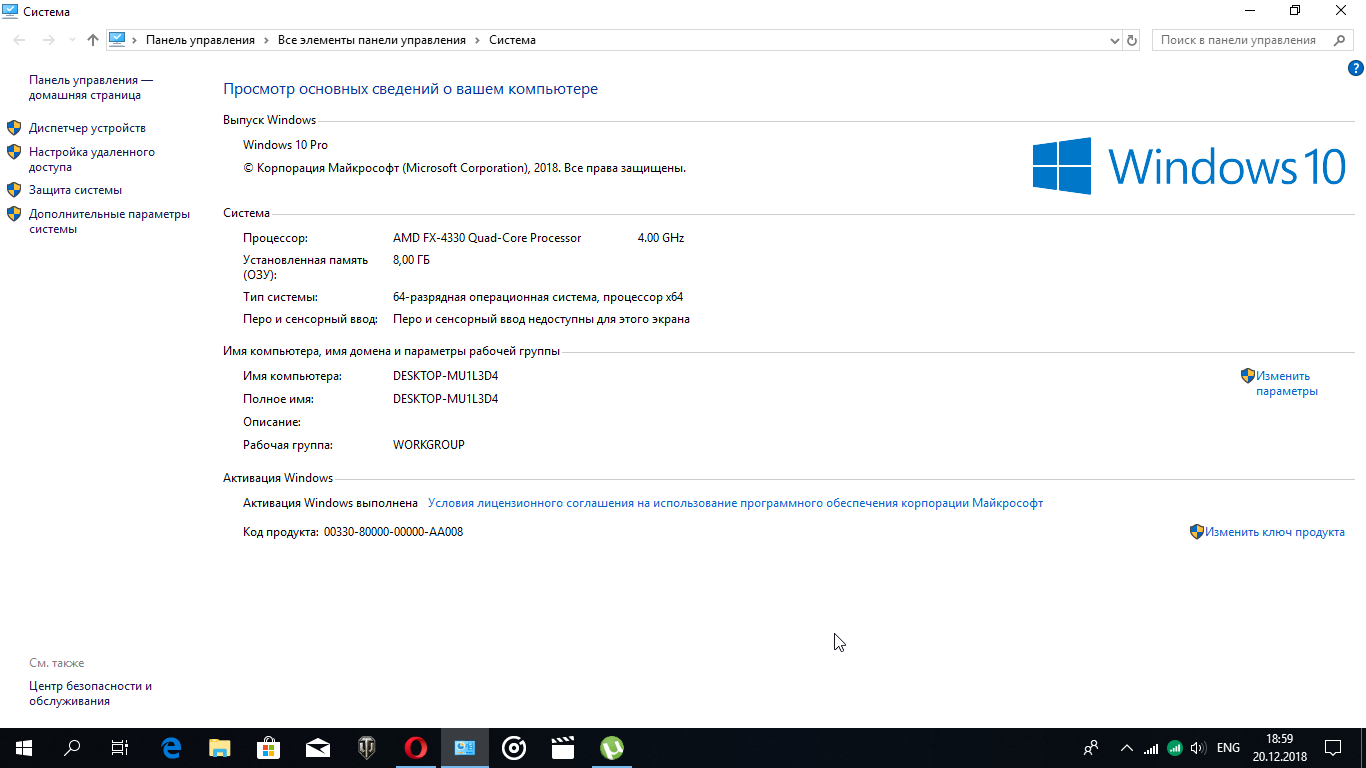
Task: Click "Активация Windows выполнена" status text
Action: [330, 503]
